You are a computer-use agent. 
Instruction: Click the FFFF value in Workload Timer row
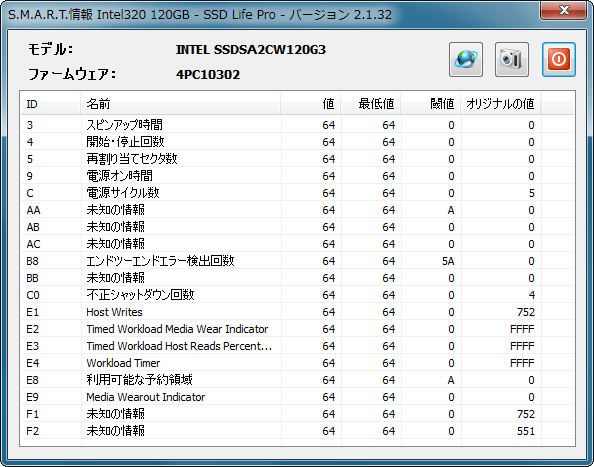pos(522,363)
